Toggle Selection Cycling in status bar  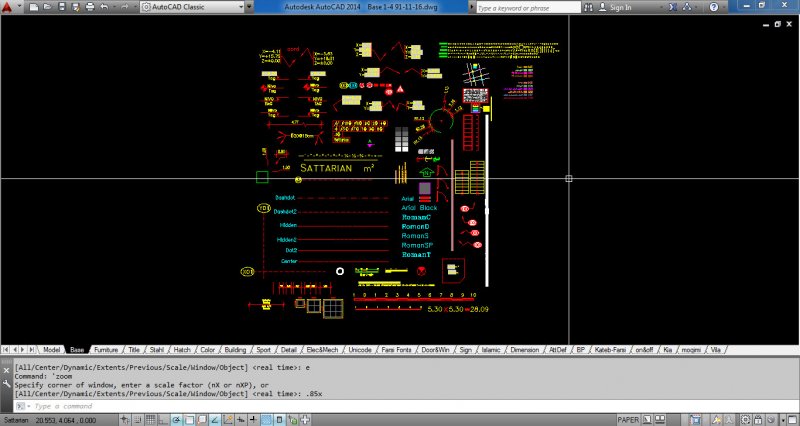click(292, 420)
